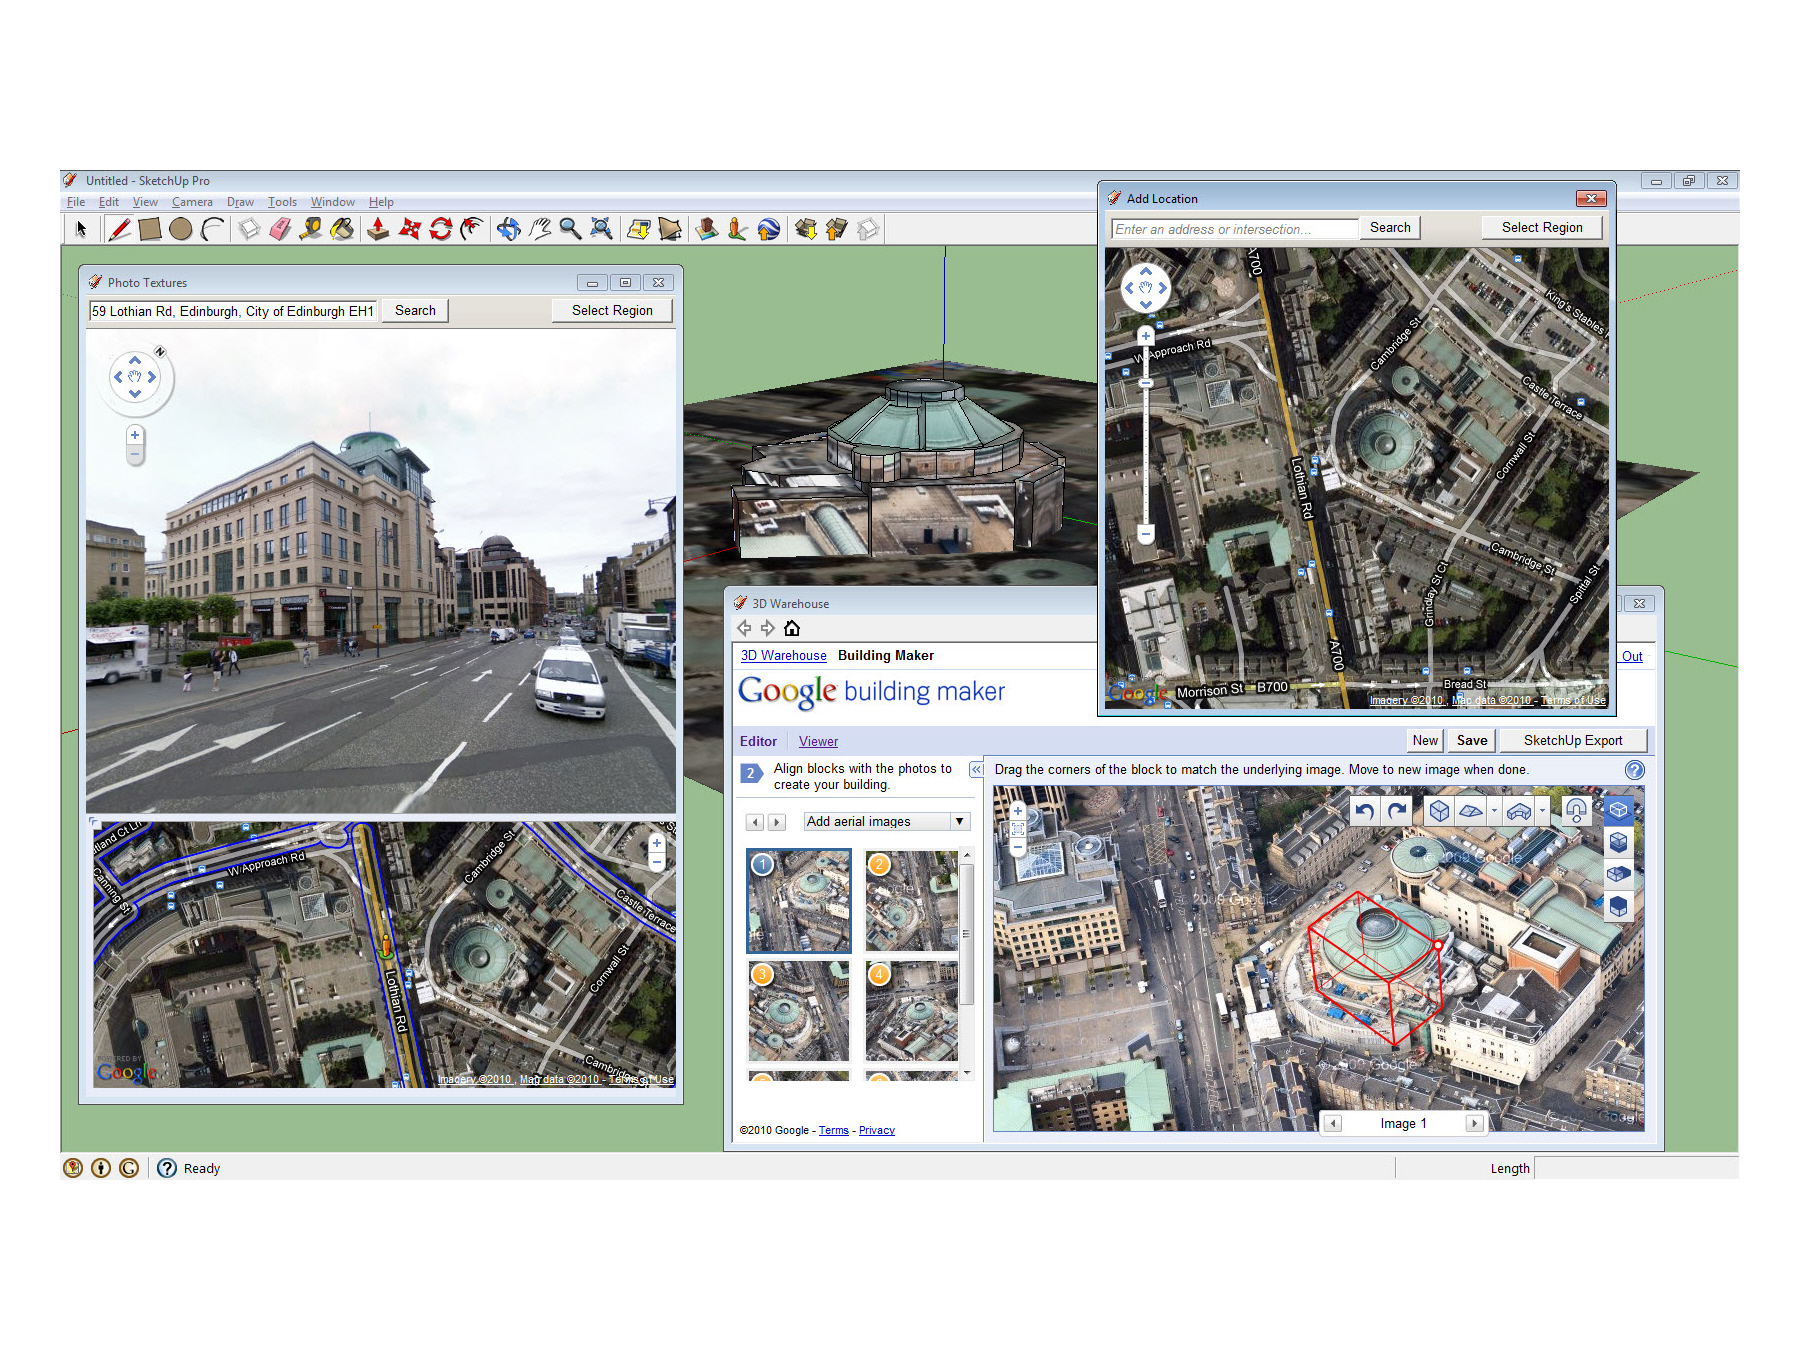The width and height of the screenshot is (1800, 1350).
Task: Select aerial image thumbnail 2
Action: (911, 900)
